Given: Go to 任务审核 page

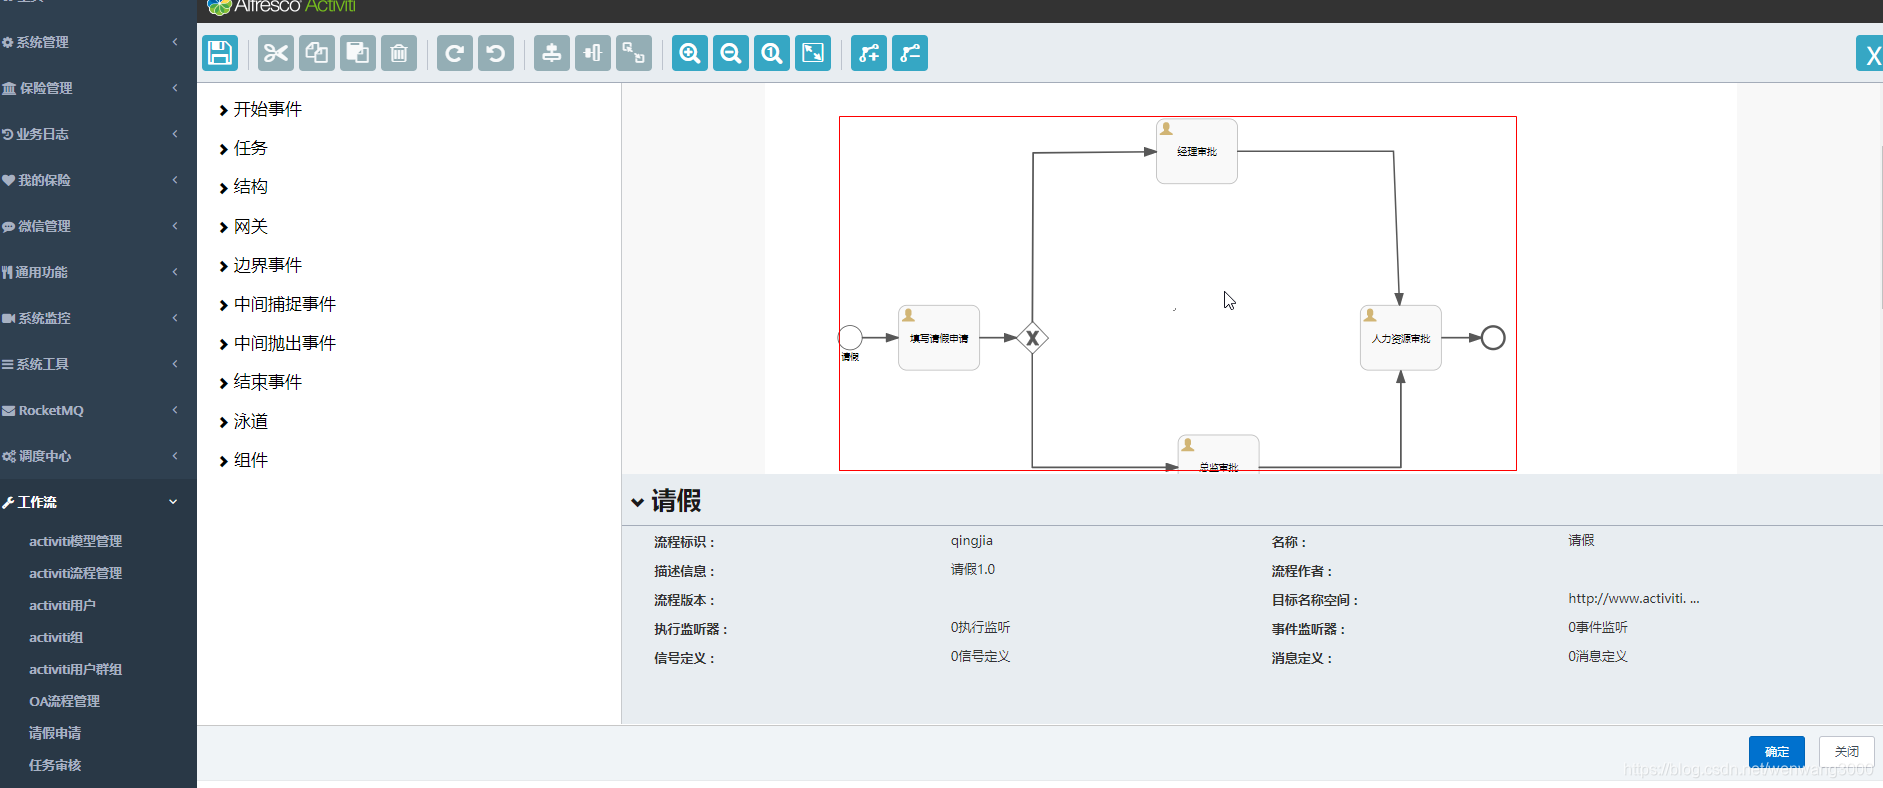Looking at the screenshot, I should [55, 765].
